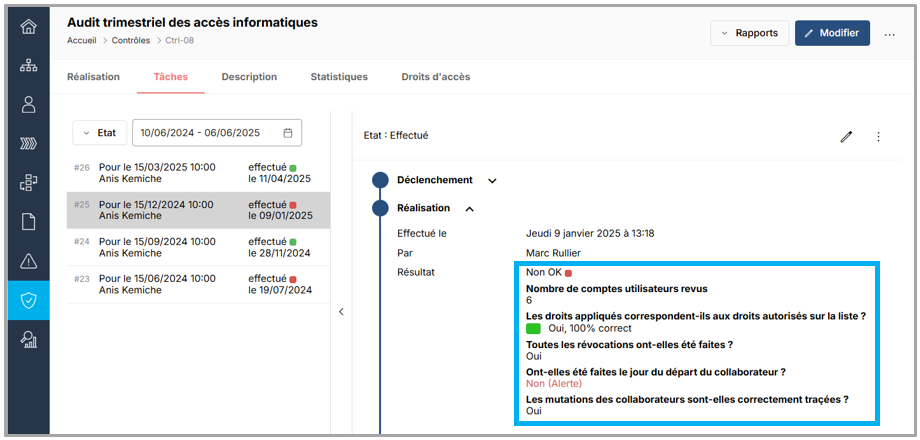
Task: Open the vertical three-dot task menu
Action: click(x=878, y=137)
